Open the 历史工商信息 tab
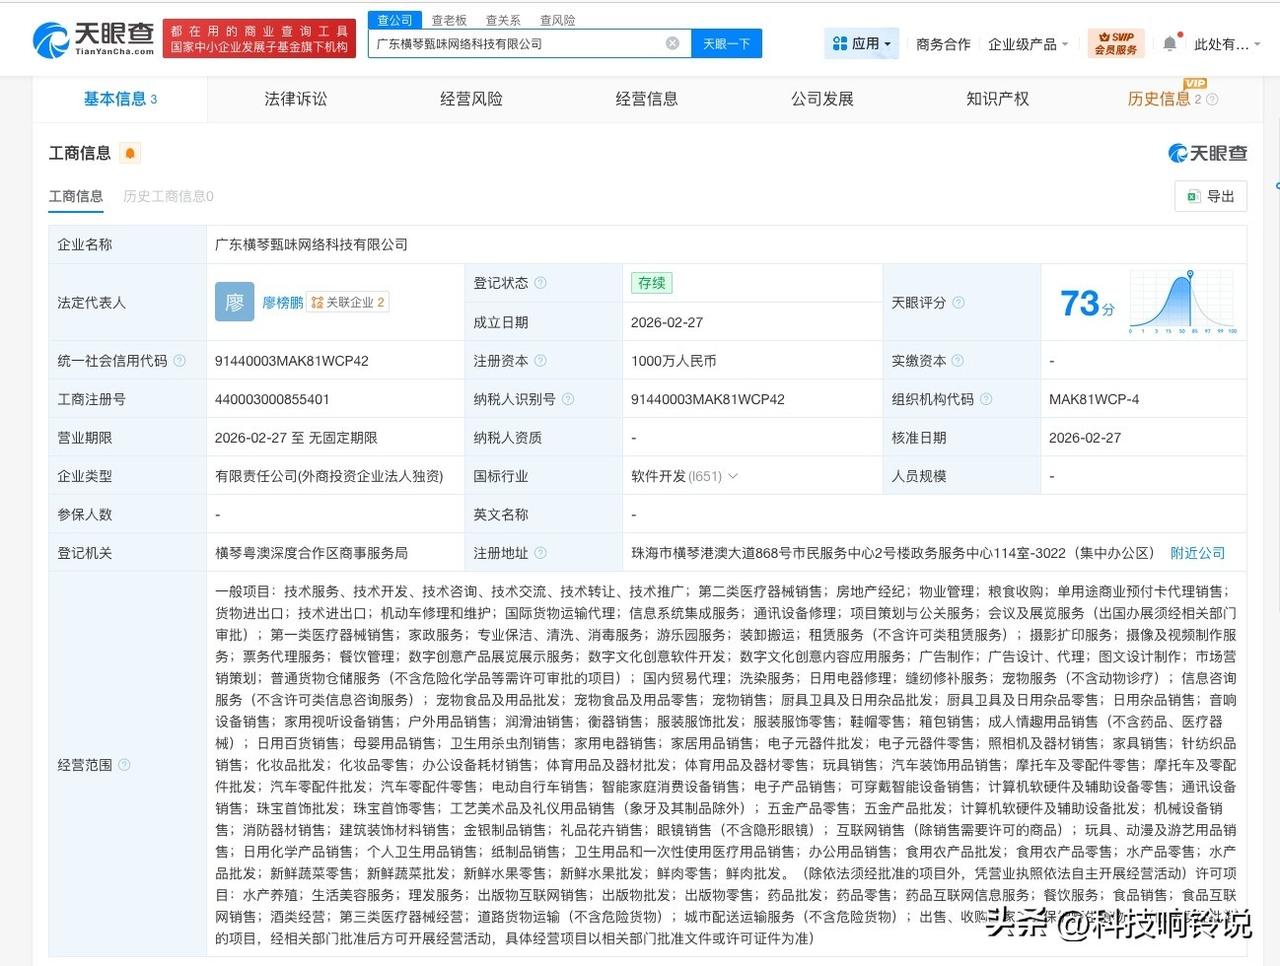The image size is (1280, 966). (167, 196)
